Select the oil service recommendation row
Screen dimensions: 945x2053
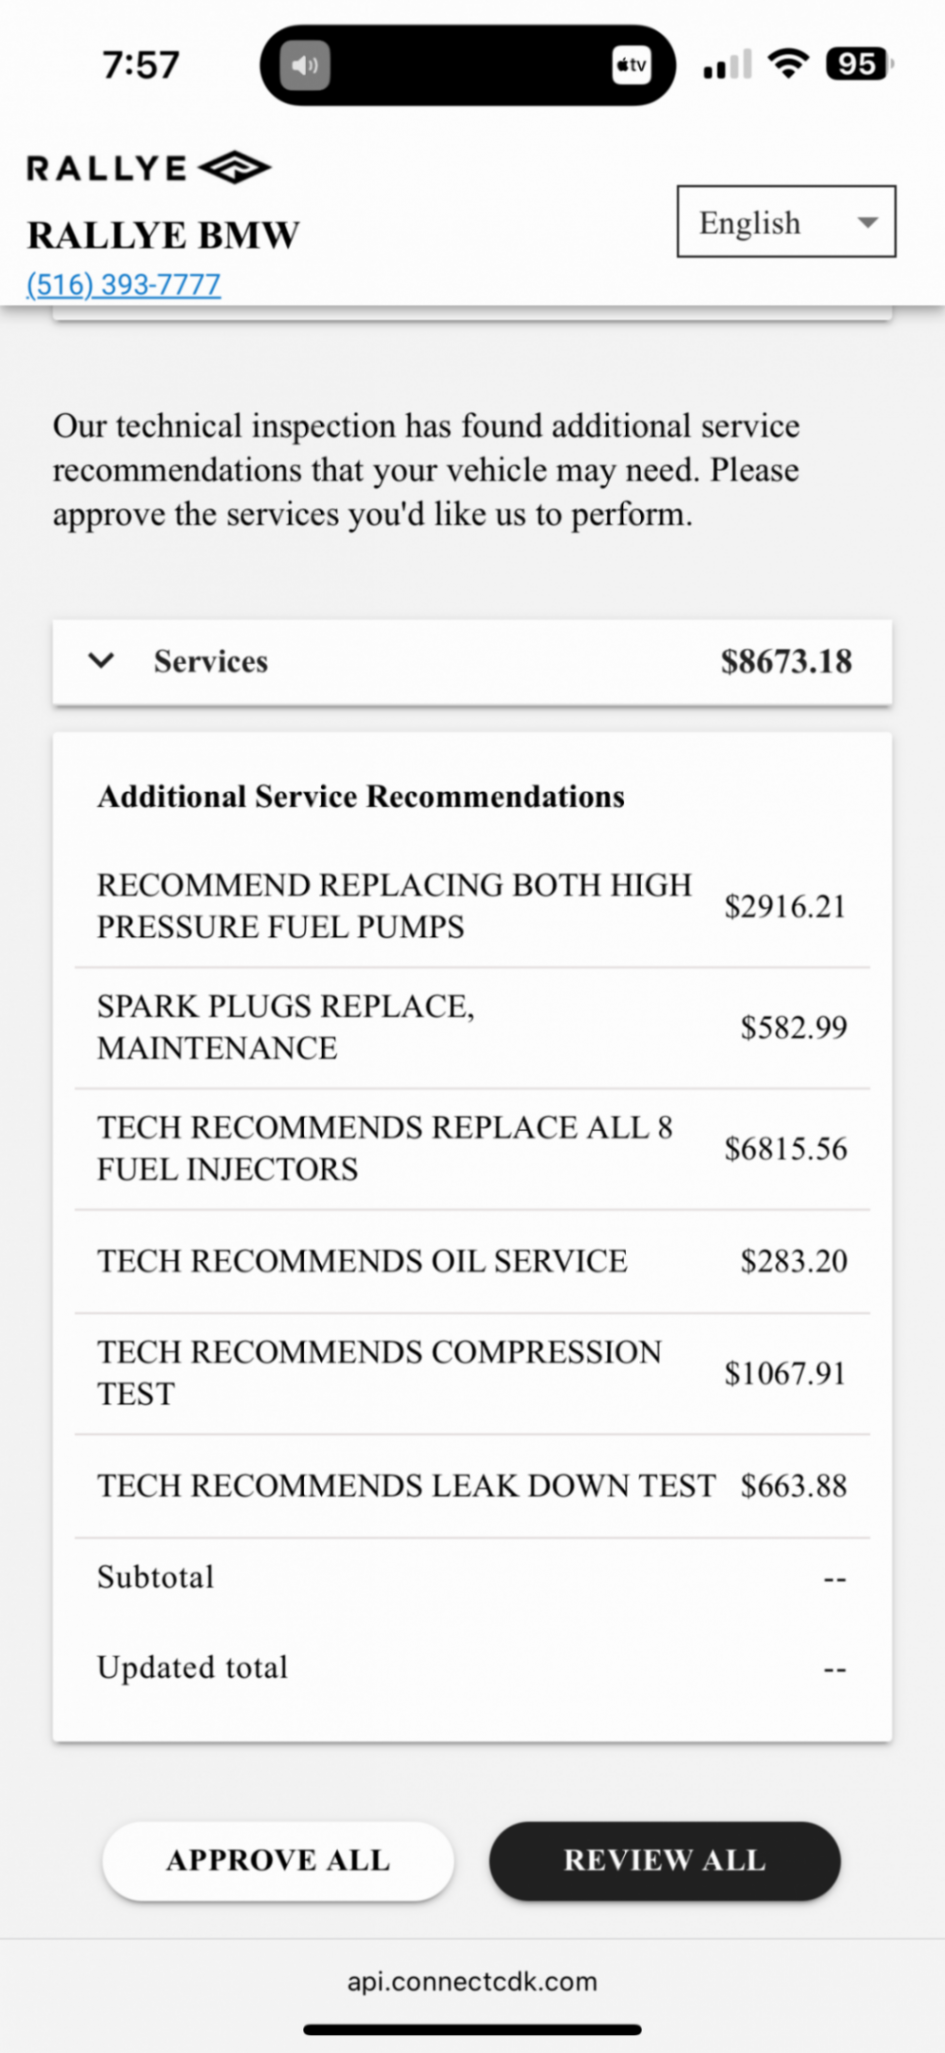click(x=471, y=1261)
